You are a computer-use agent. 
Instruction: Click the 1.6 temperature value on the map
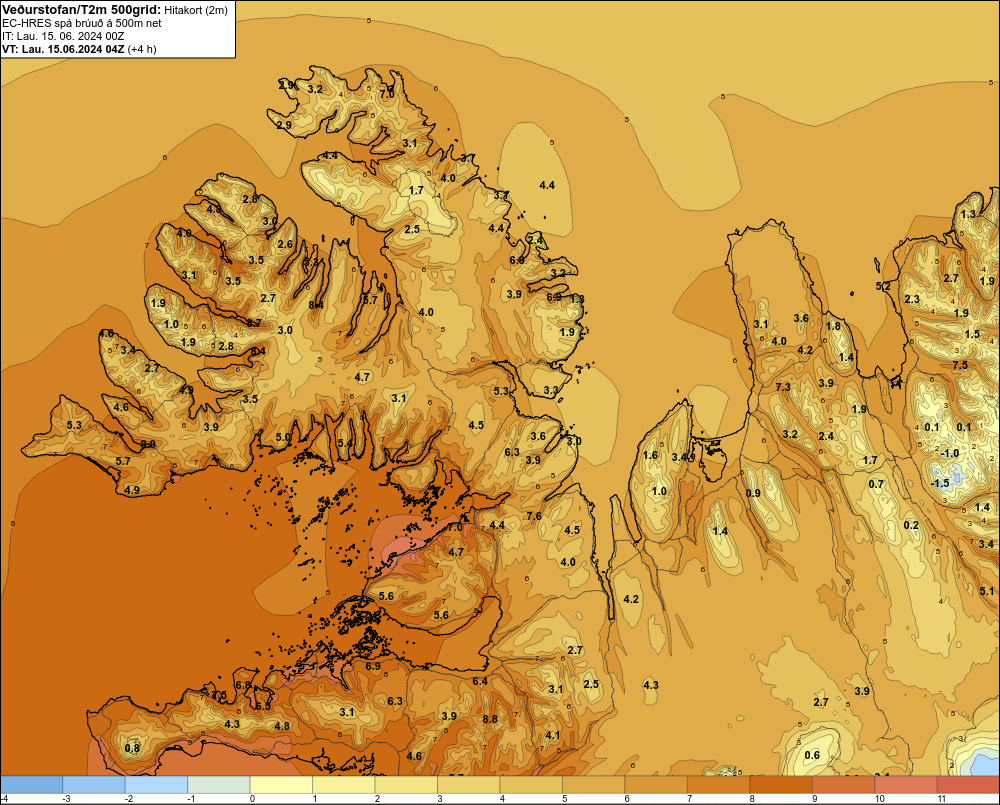(x=650, y=455)
